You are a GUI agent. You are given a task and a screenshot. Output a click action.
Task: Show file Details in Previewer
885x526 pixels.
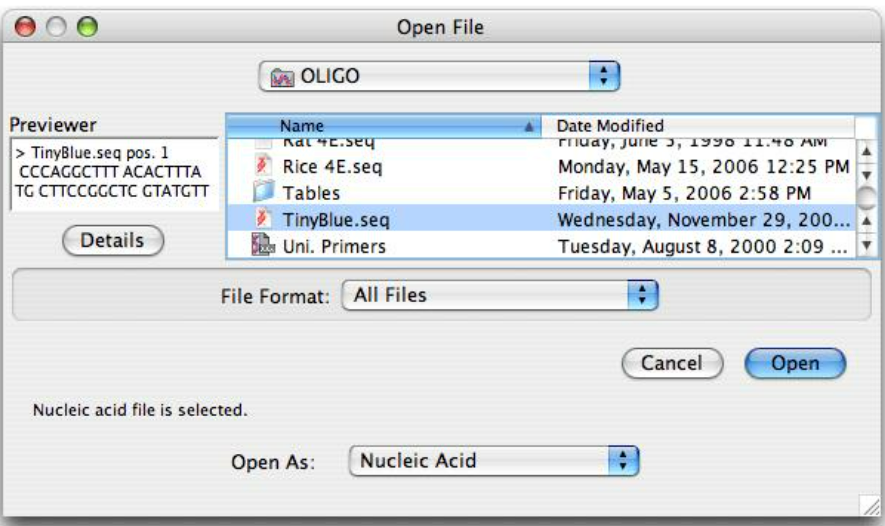click(x=113, y=240)
